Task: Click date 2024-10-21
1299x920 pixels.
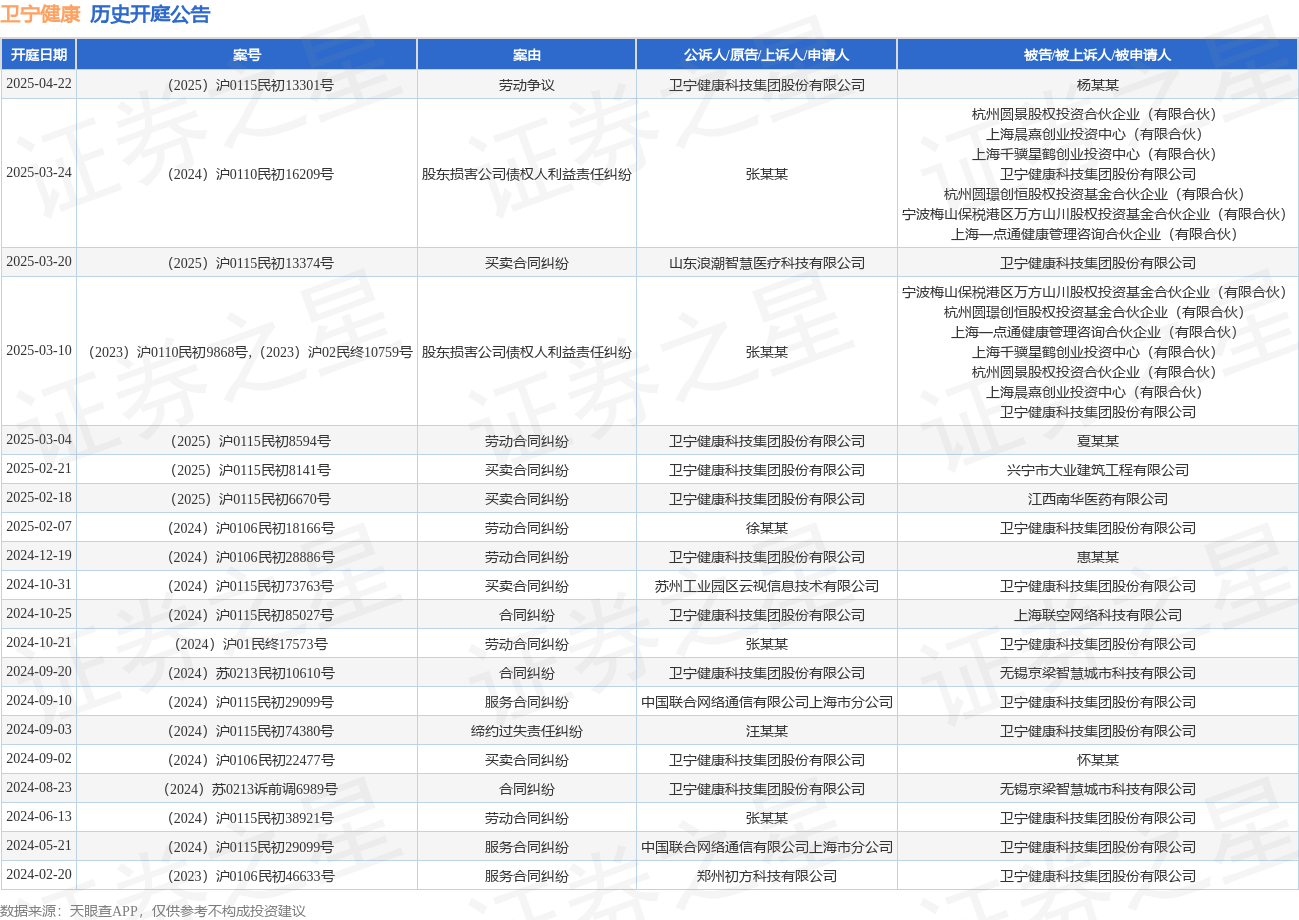Action: click(39, 642)
